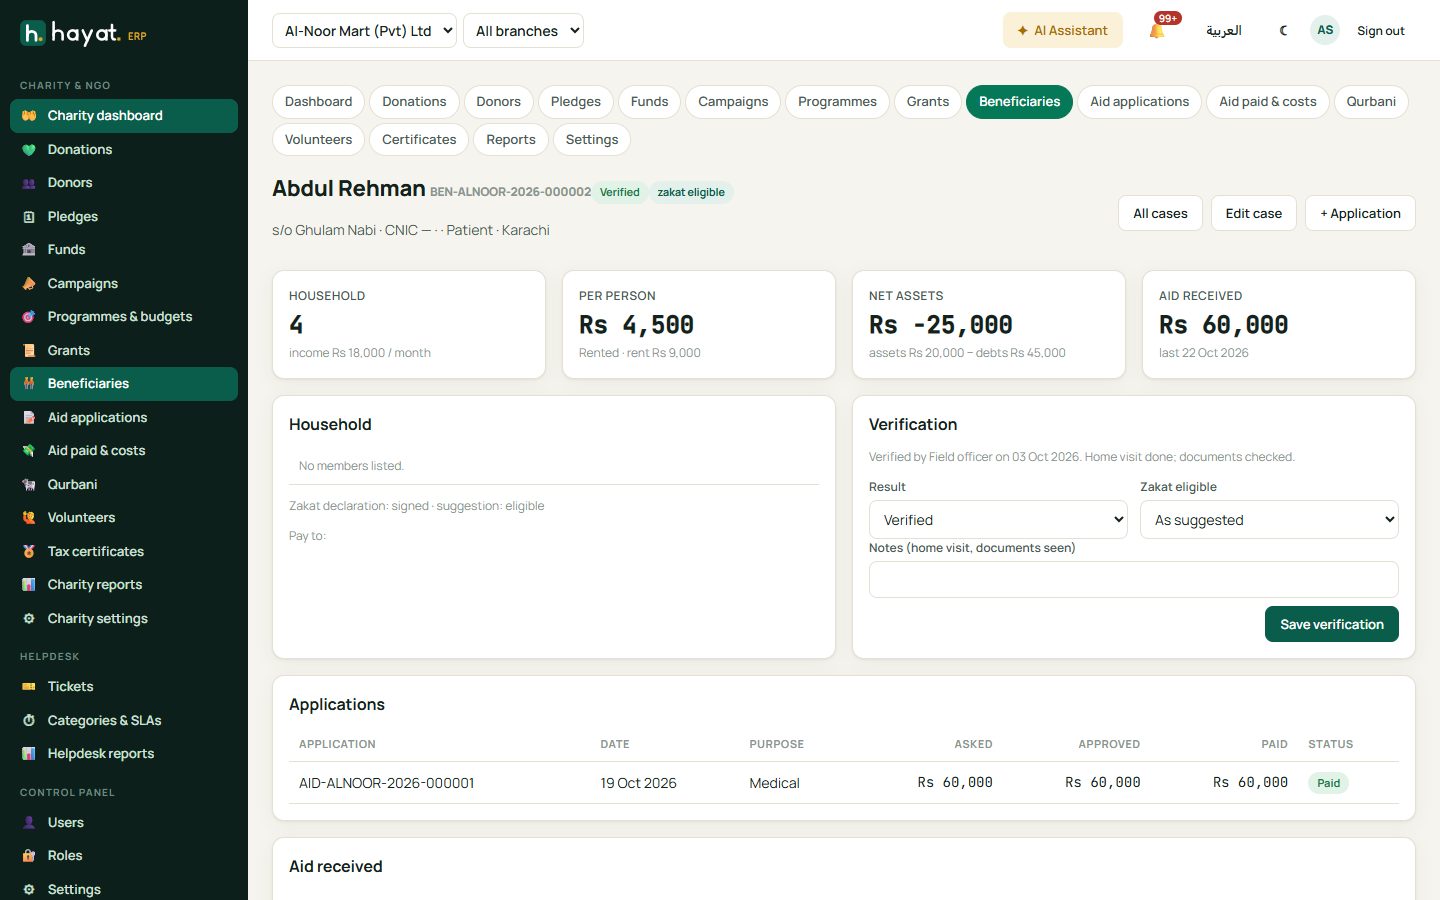The width and height of the screenshot is (1440, 900).
Task: Click the Grants scroll icon in sidebar
Action: tap(29, 351)
